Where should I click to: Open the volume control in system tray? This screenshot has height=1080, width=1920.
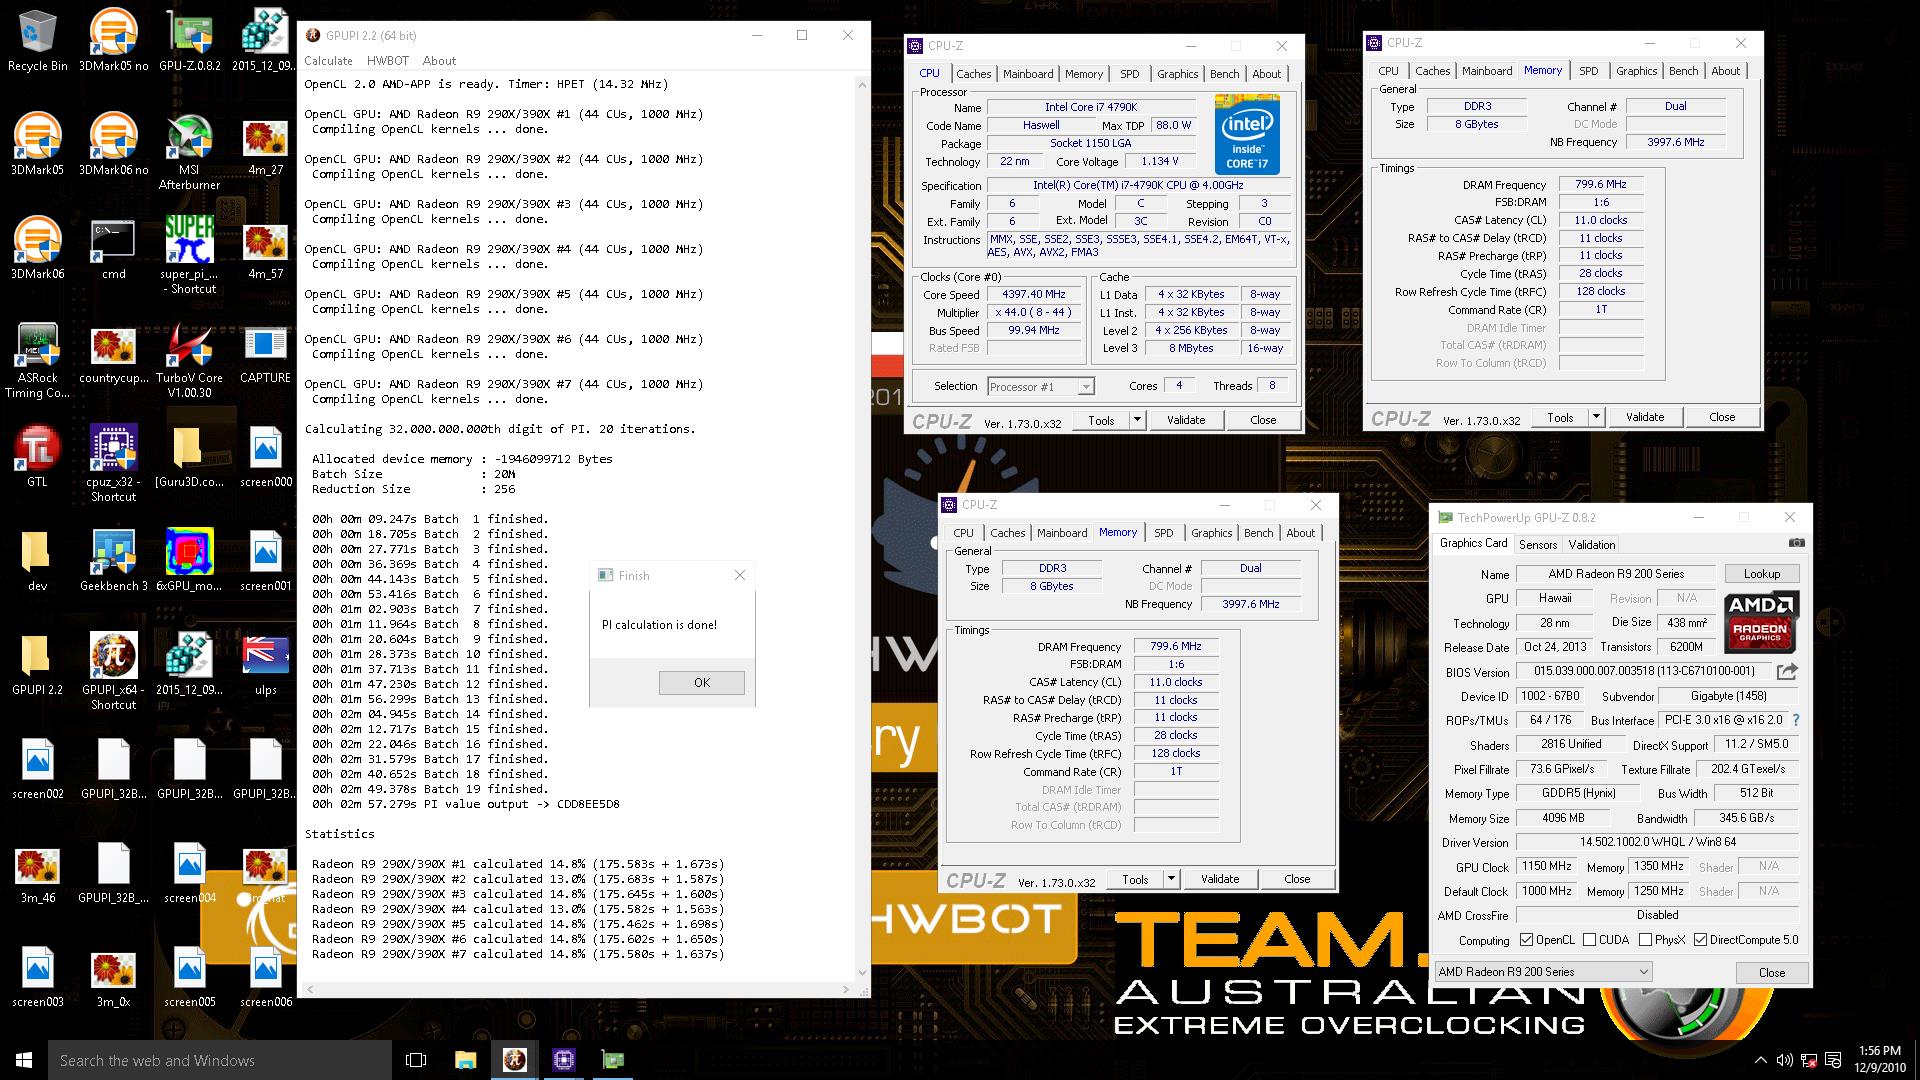click(x=1785, y=1060)
